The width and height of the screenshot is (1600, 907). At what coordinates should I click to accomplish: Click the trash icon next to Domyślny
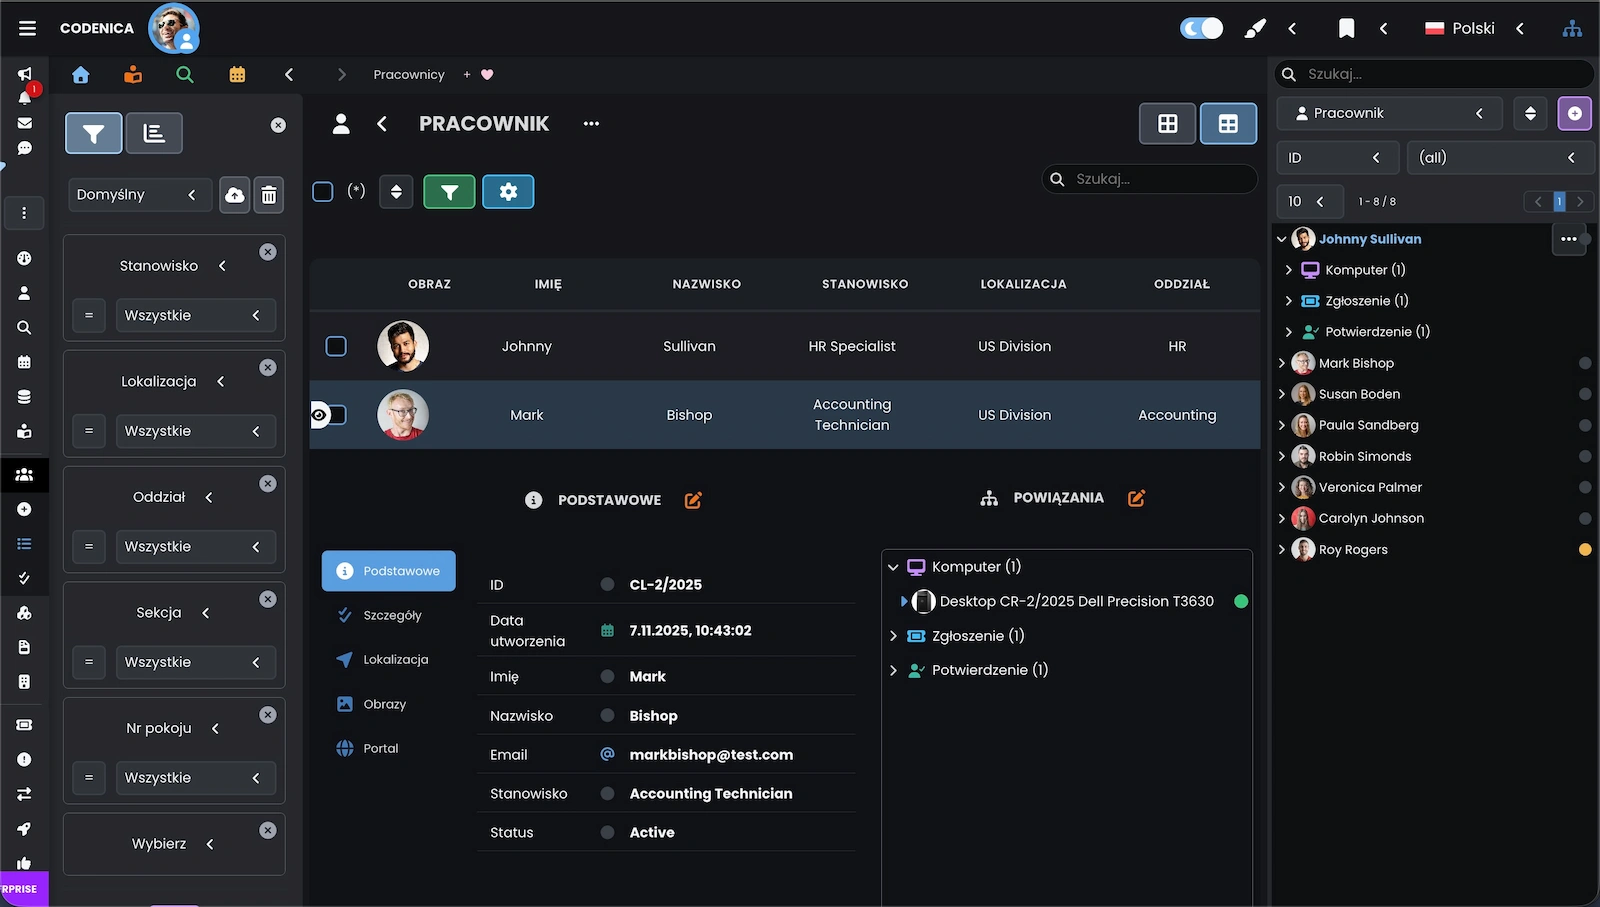(269, 195)
